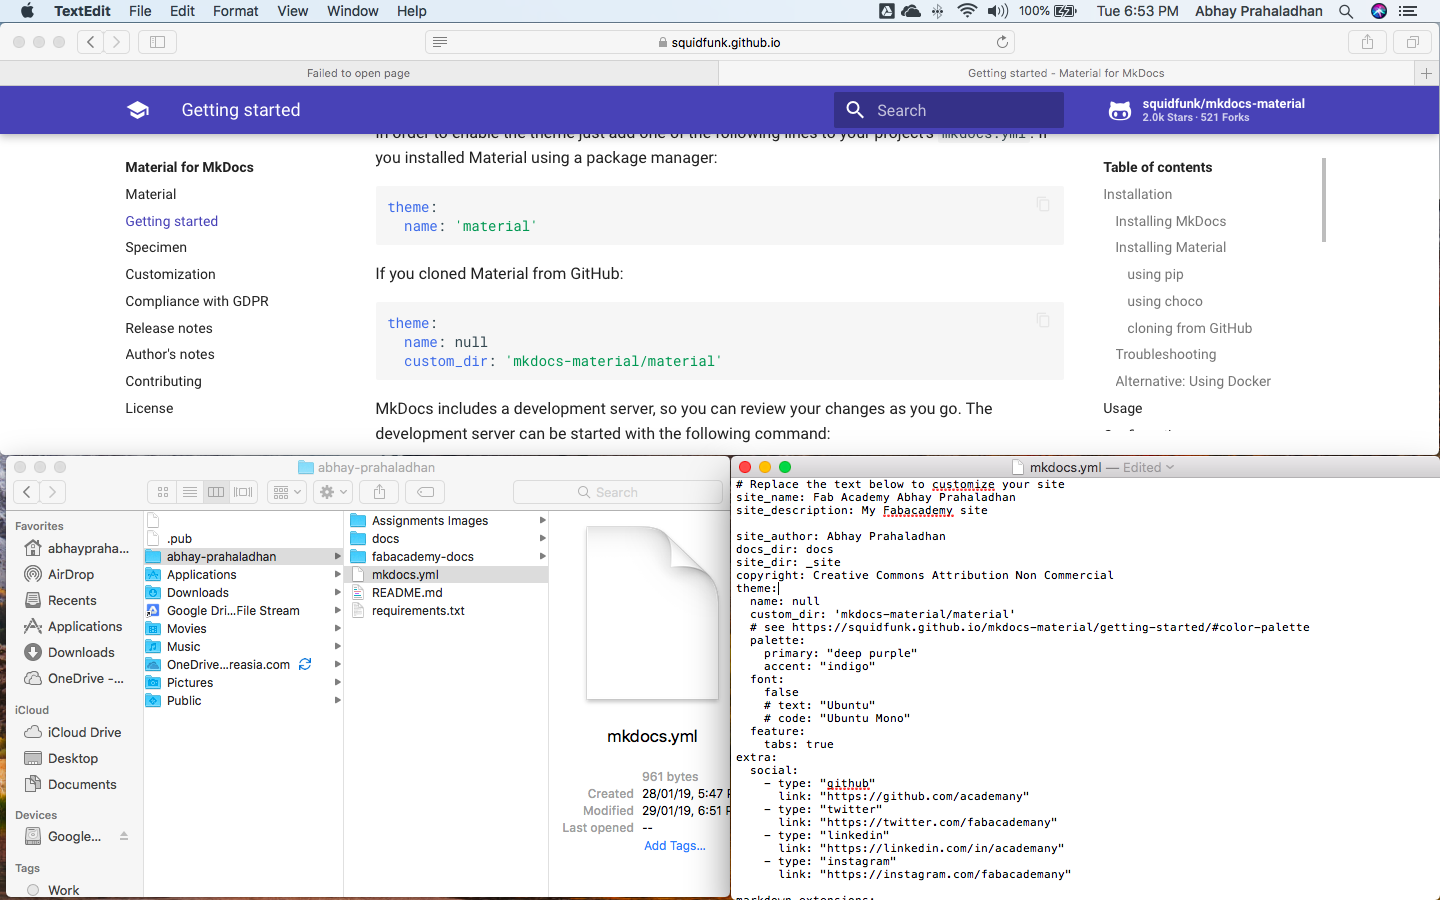The image size is (1440, 900).
Task: Click the Finder search field
Action: (x=617, y=492)
